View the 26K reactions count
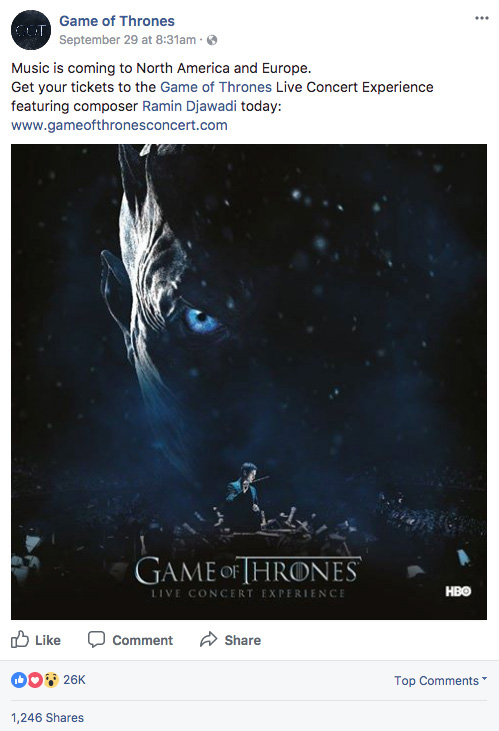499x731 pixels. coord(74,680)
